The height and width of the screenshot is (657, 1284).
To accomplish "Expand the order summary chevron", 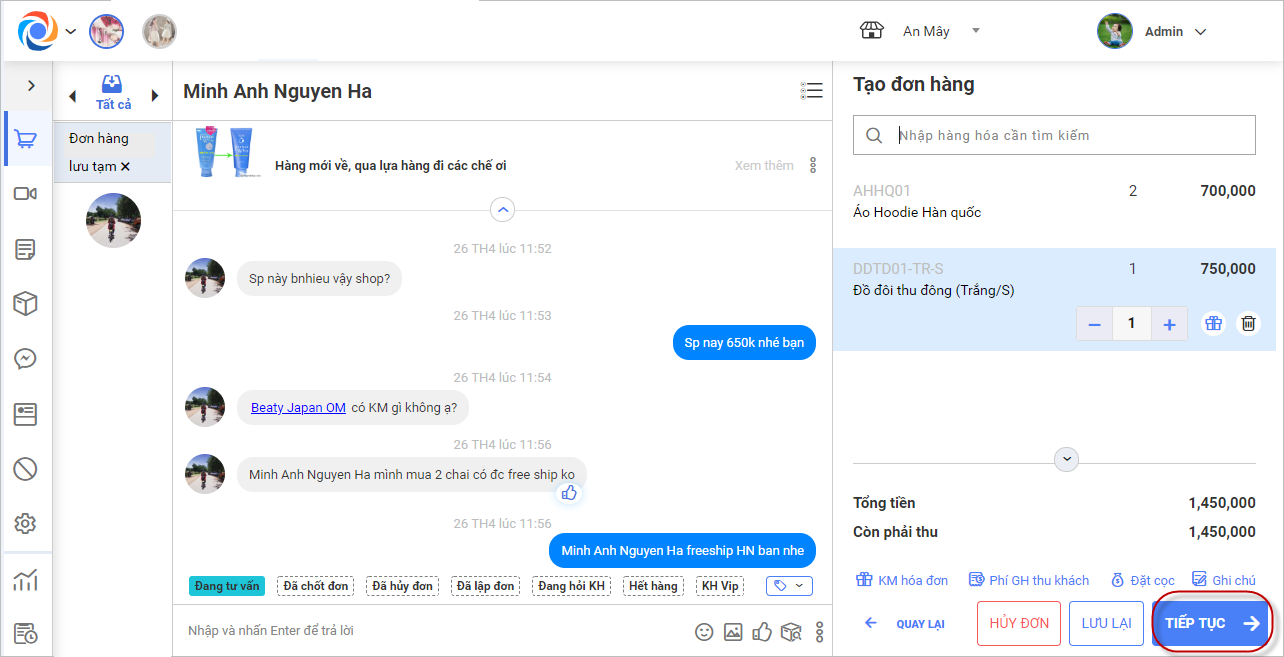I will 1067,459.
